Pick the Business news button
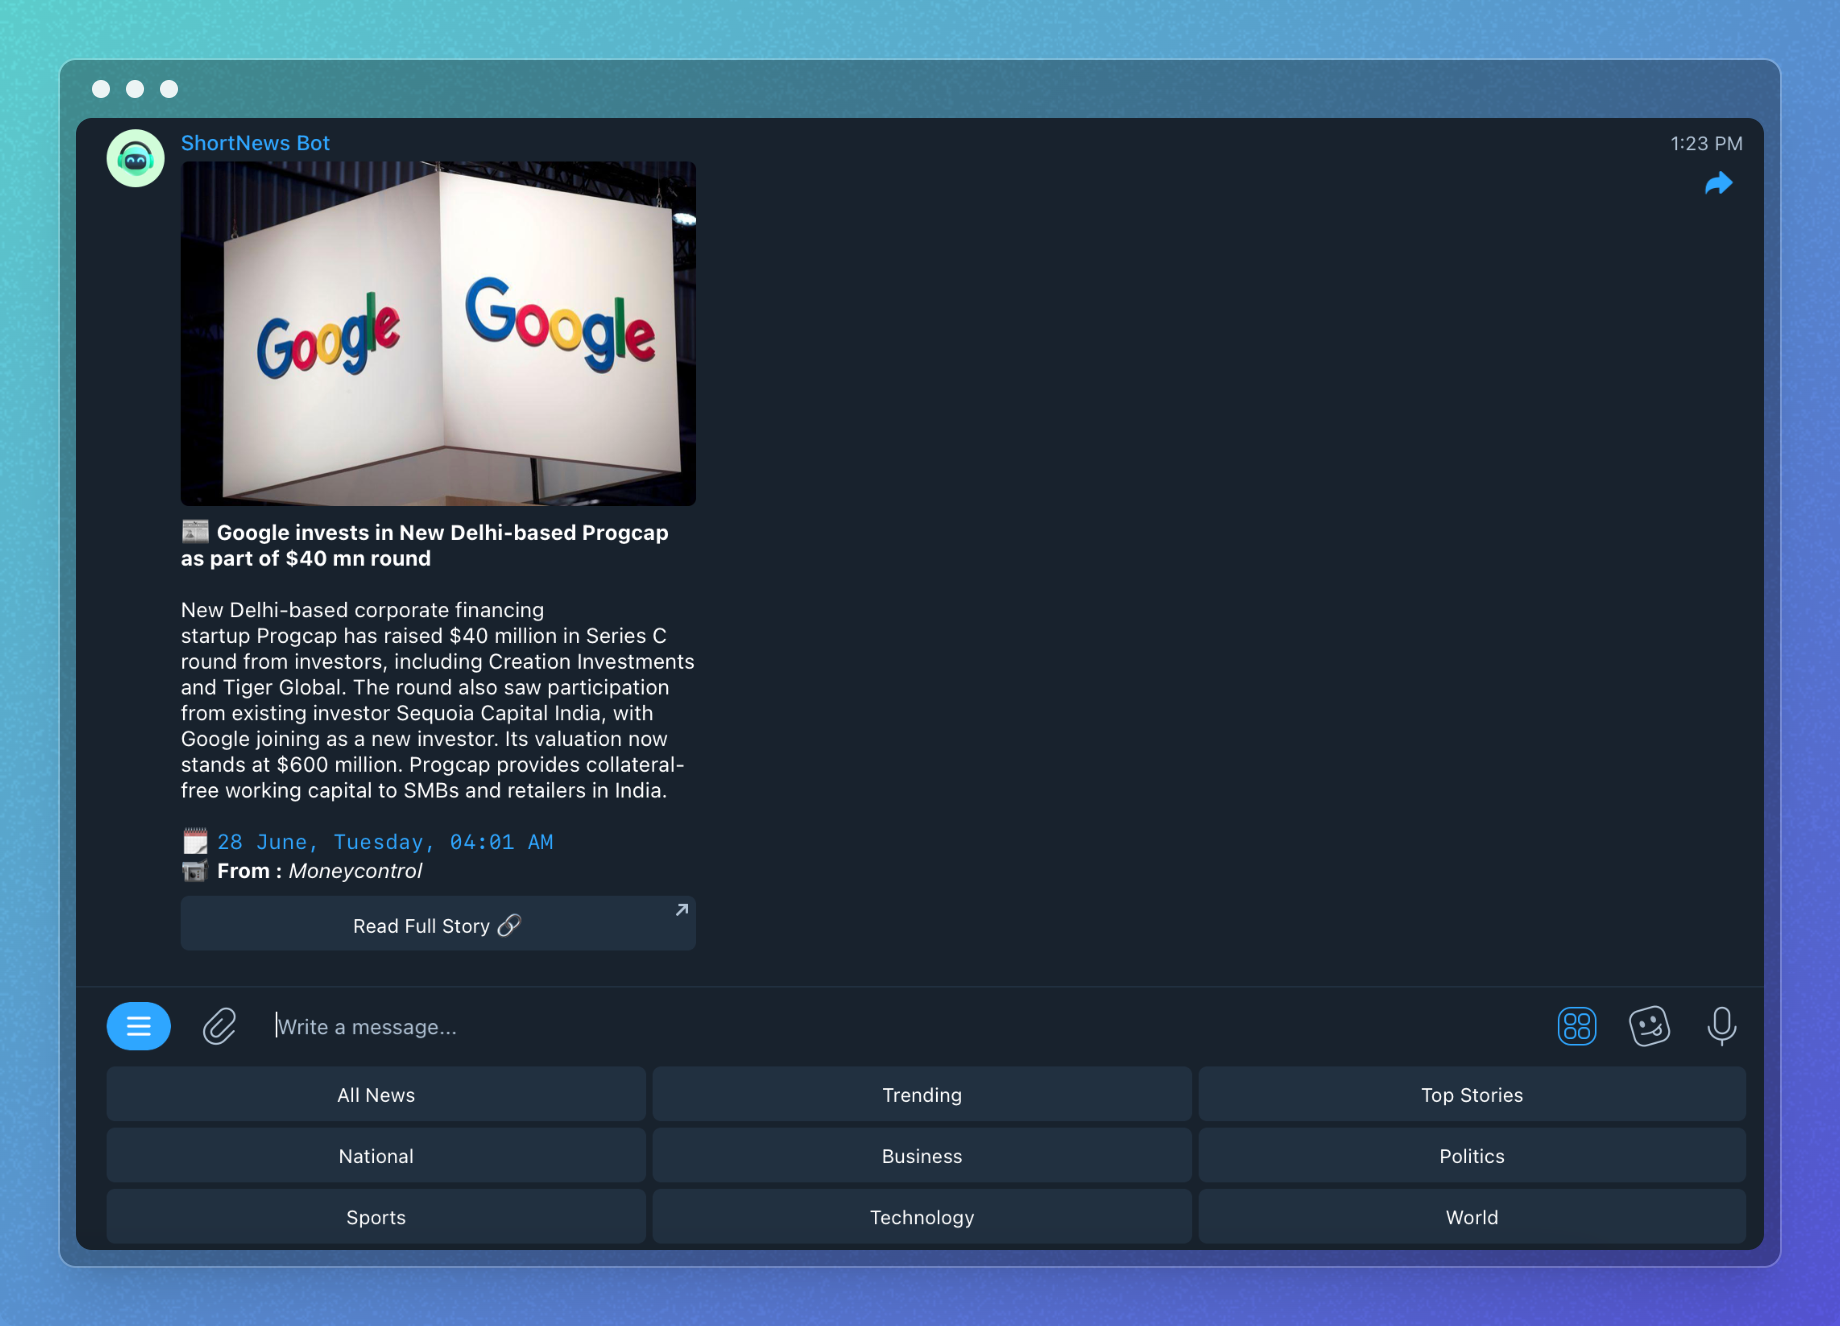Image resolution: width=1840 pixels, height=1326 pixels. click(x=922, y=1156)
